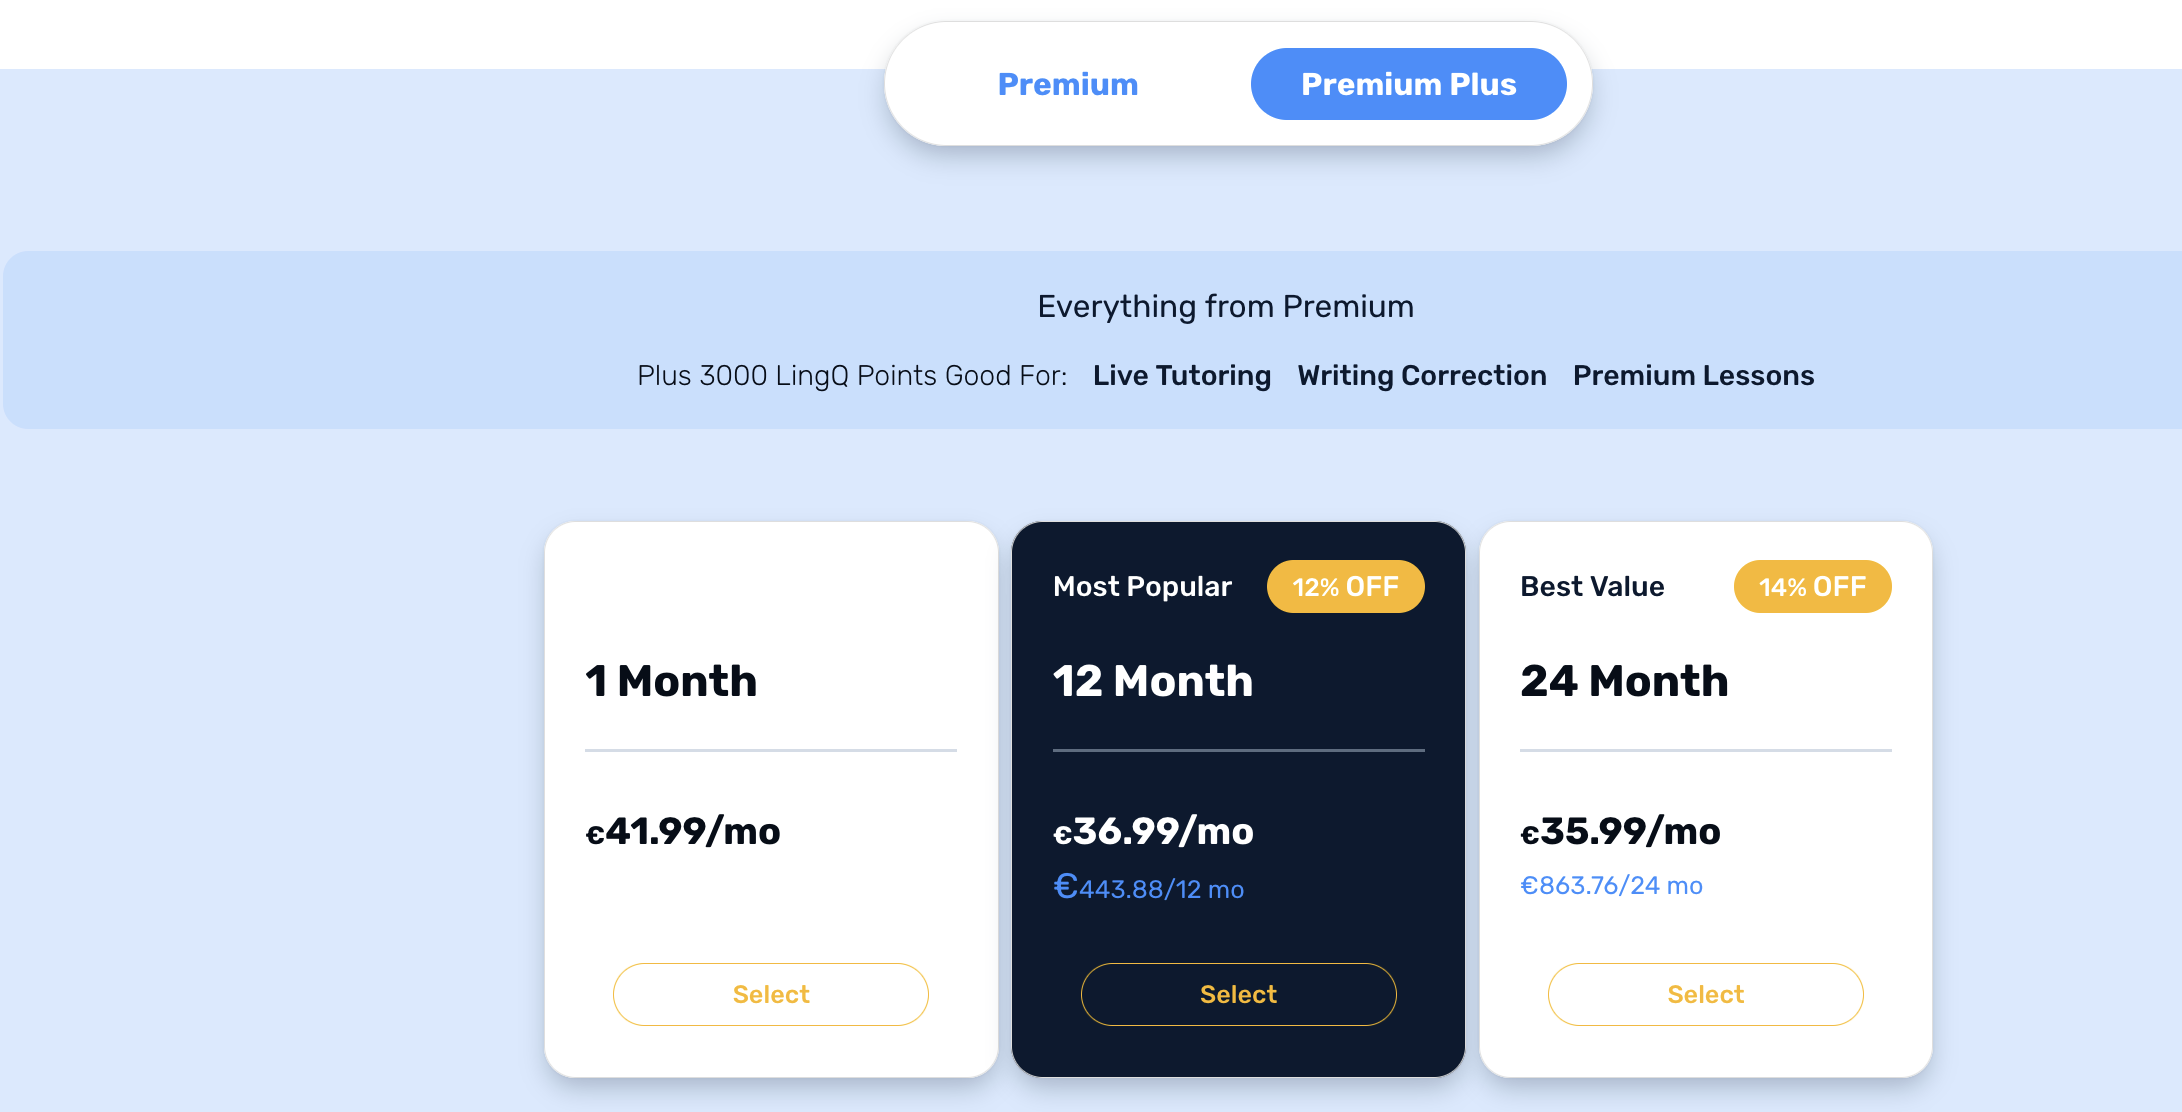2182x1112 pixels.
Task: Click the 24 Month plan heading
Action: point(1624,681)
